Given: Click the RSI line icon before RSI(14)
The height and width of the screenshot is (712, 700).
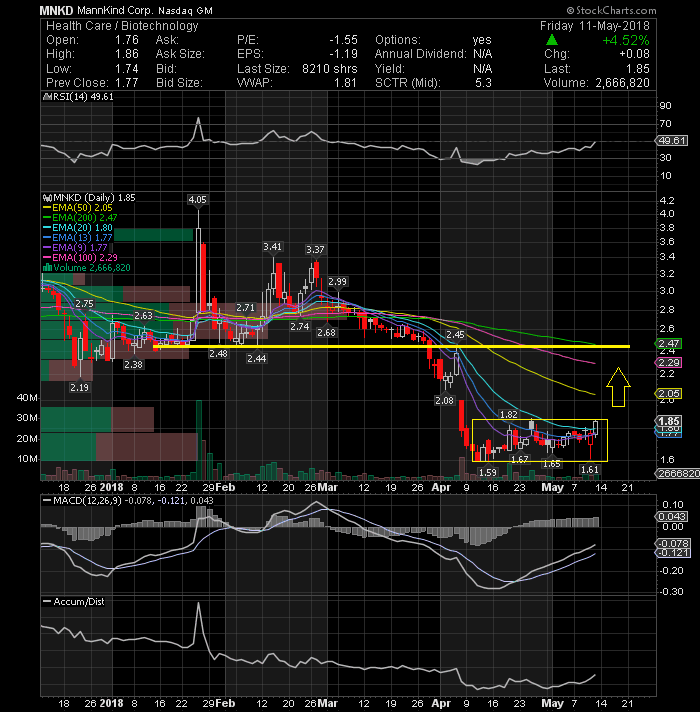Looking at the screenshot, I should (47, 97).
